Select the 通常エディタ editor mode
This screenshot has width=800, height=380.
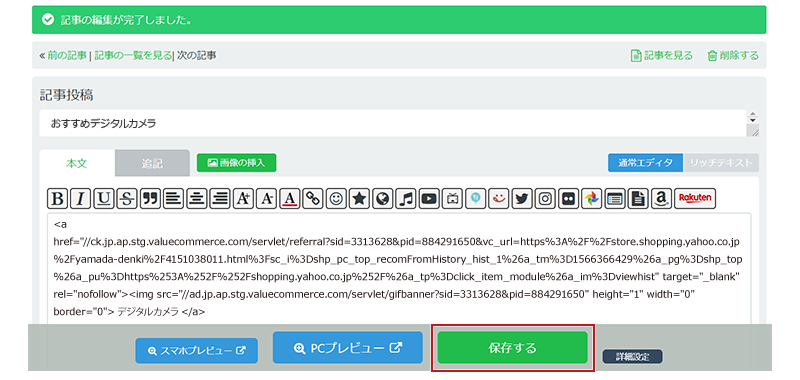(x=645, y=163)
